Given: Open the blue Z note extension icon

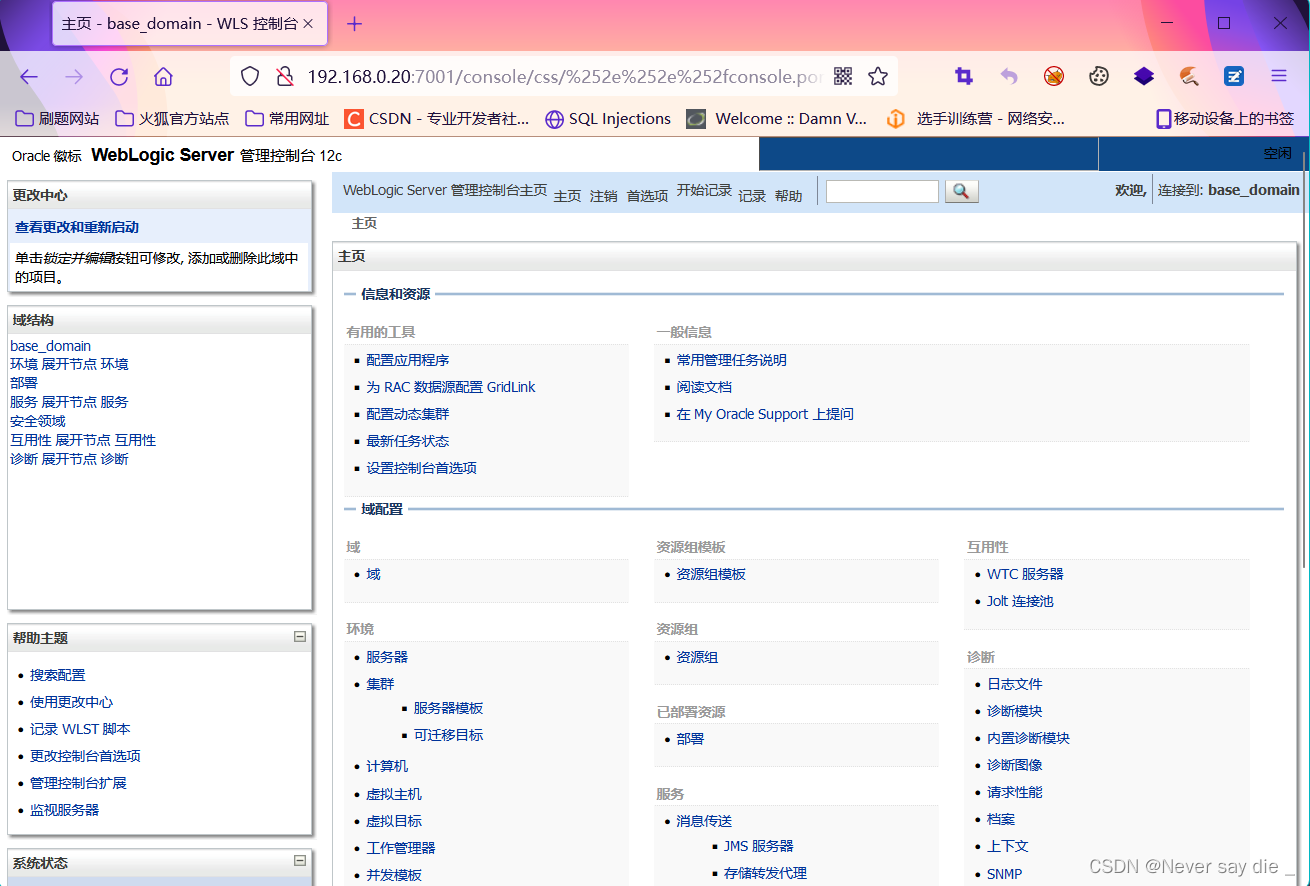Looking at the screenshot, I should coord(1233,76).
